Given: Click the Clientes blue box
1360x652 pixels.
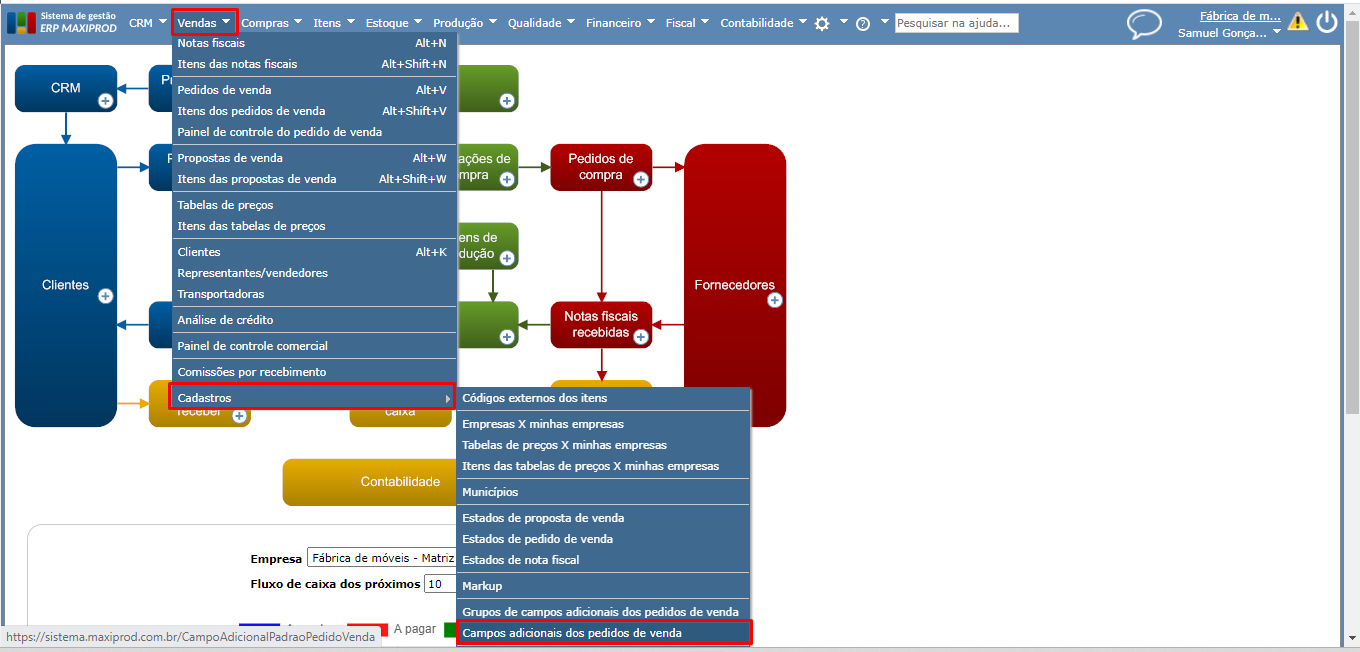Looking at the screenshot, I should [66, 285].
